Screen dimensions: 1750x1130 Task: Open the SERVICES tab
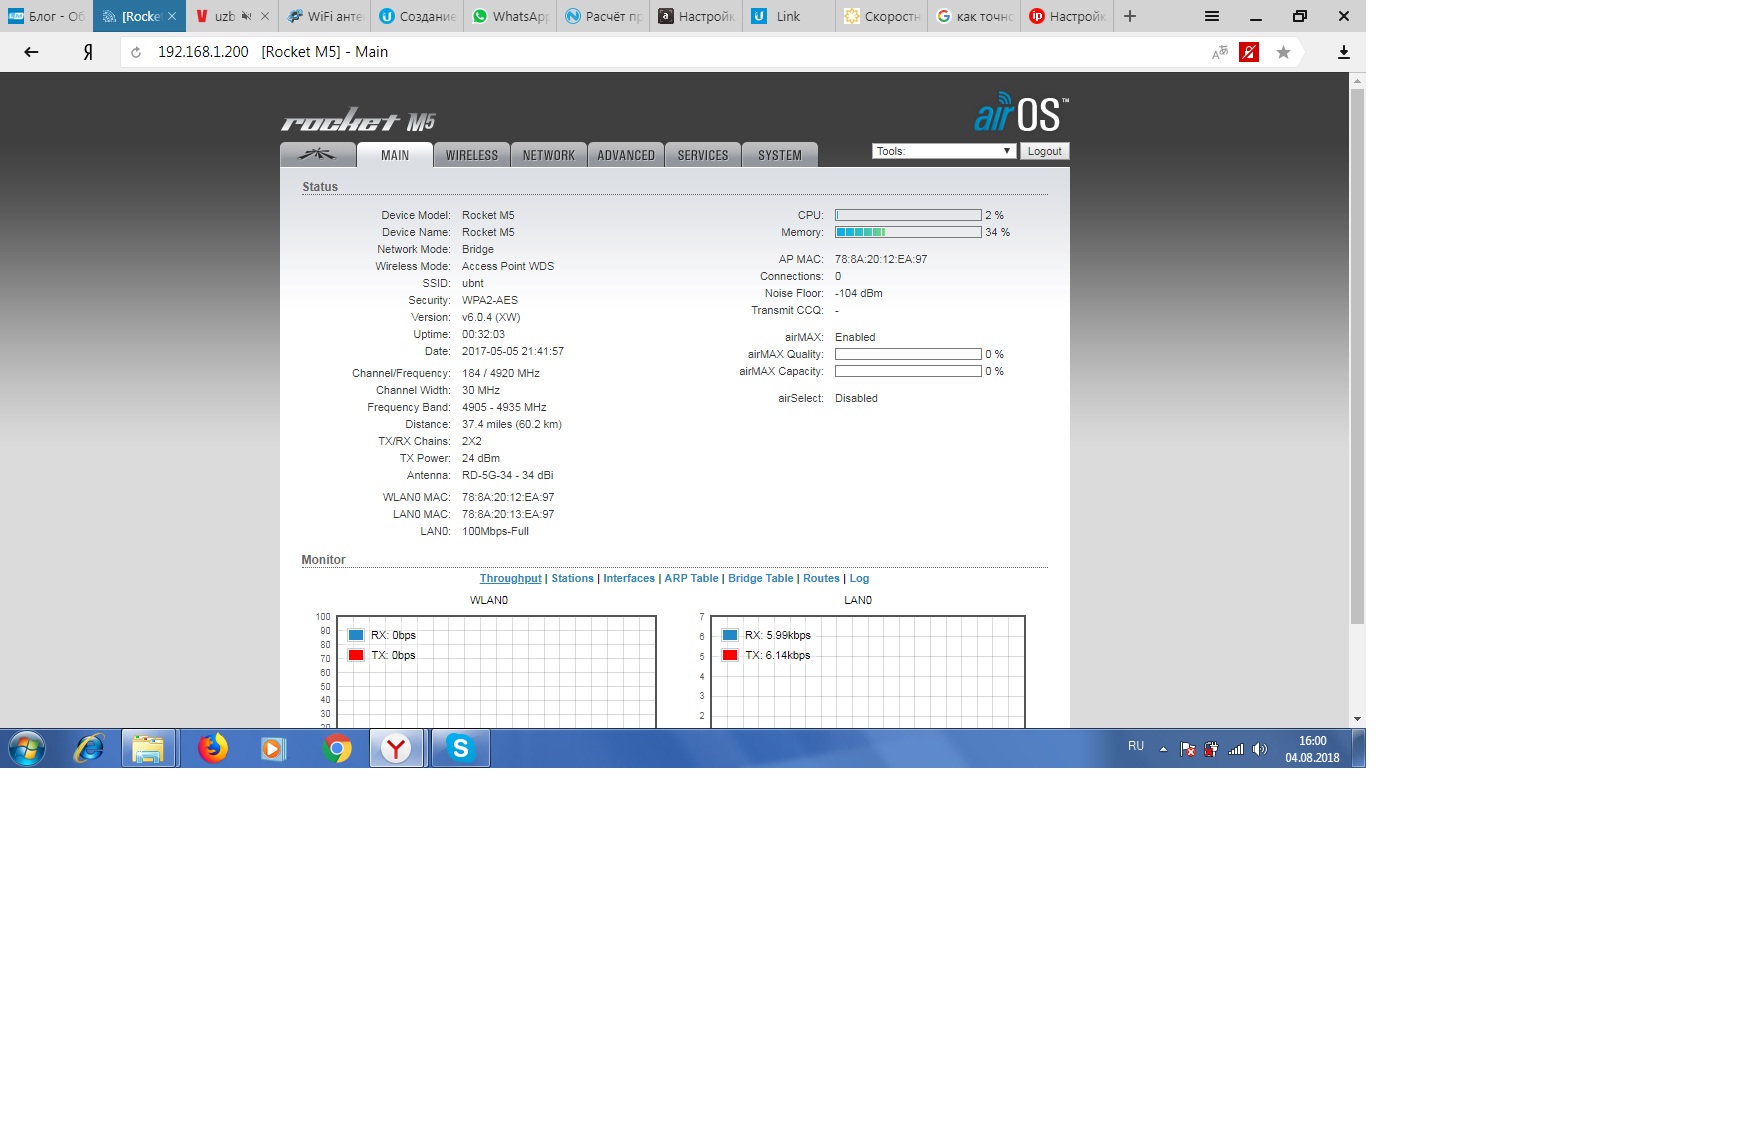pyautogui.click(x=703, y=155)
